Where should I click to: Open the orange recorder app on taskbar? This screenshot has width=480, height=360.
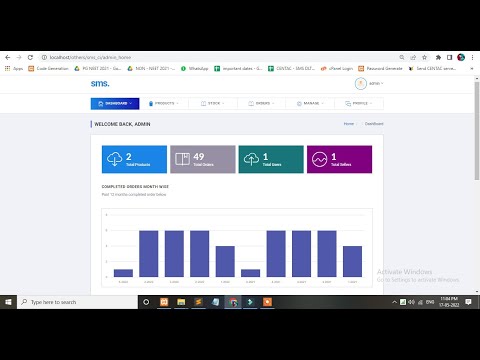pyautogui.click(x=267, y=302)
